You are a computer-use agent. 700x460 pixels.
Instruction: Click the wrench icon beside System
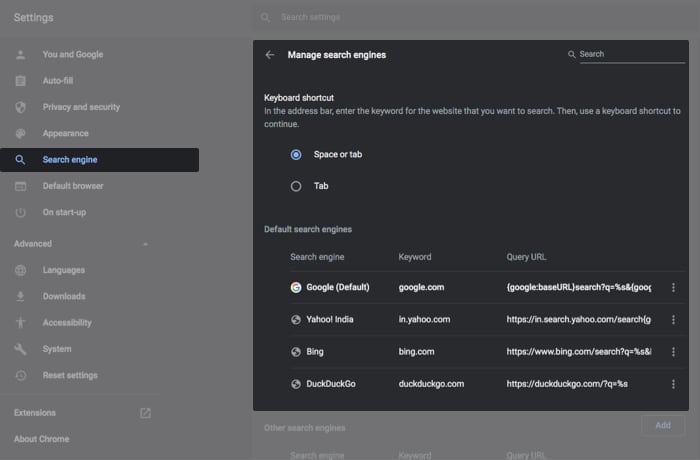[x=20, y=349]
